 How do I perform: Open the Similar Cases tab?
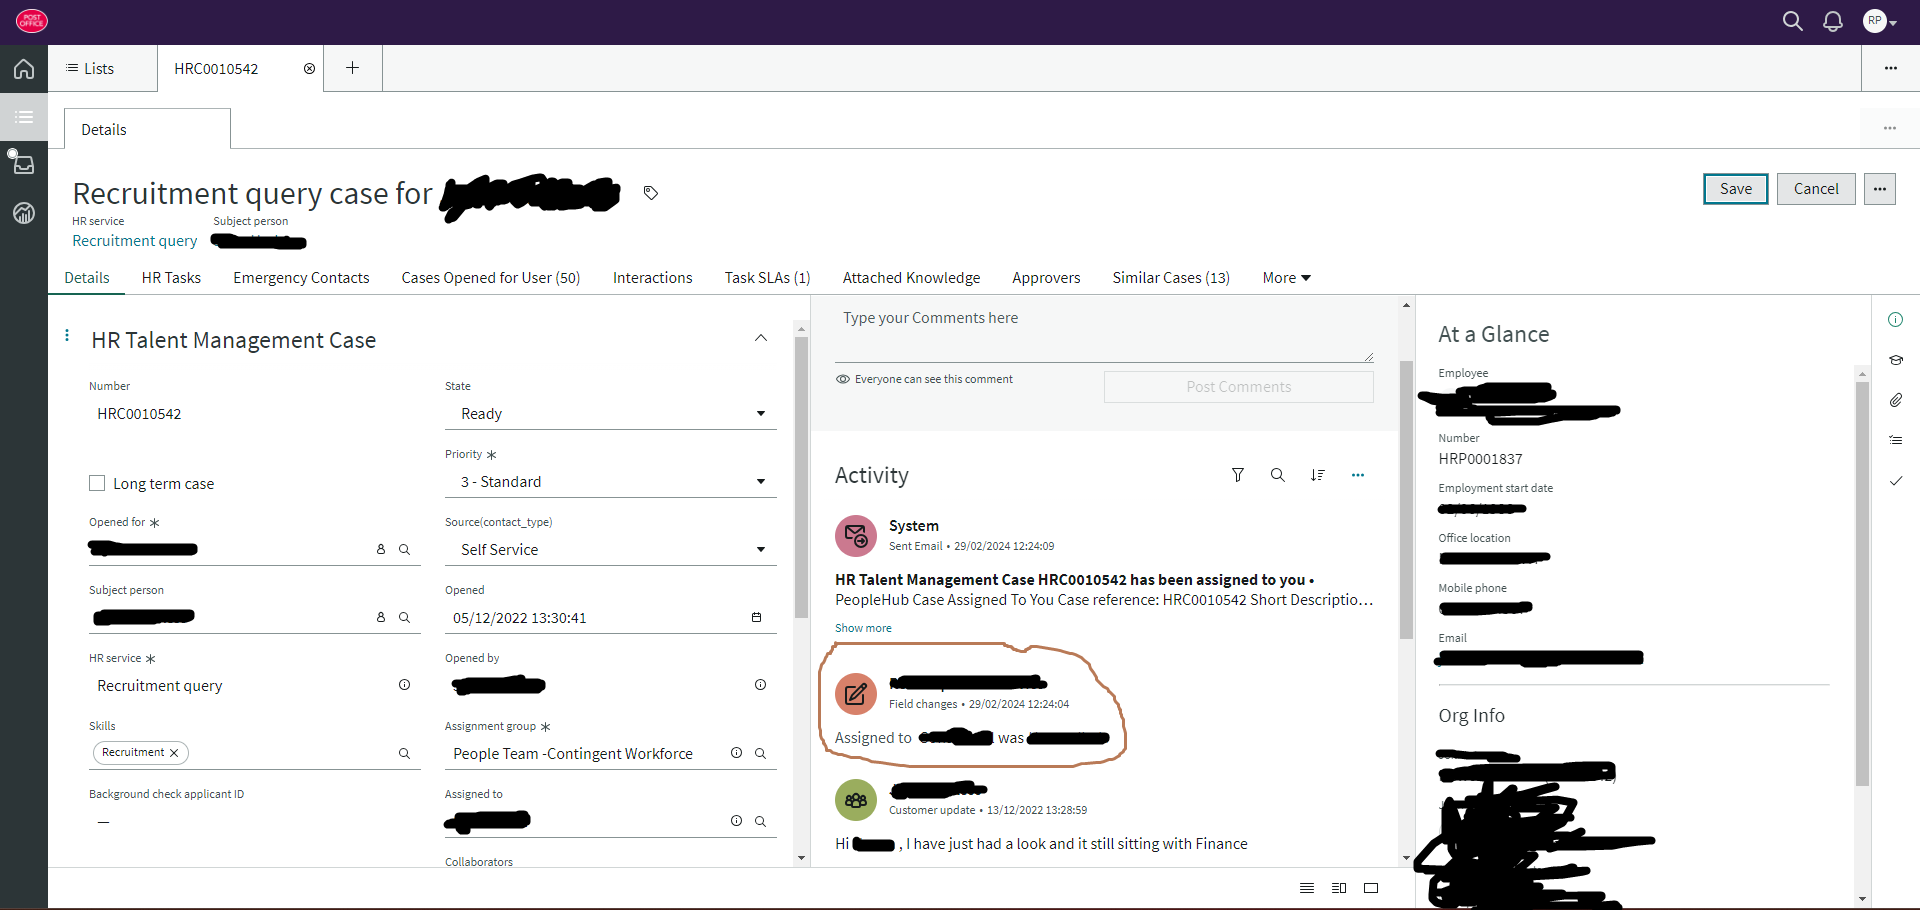click(x=1170, y=277)
